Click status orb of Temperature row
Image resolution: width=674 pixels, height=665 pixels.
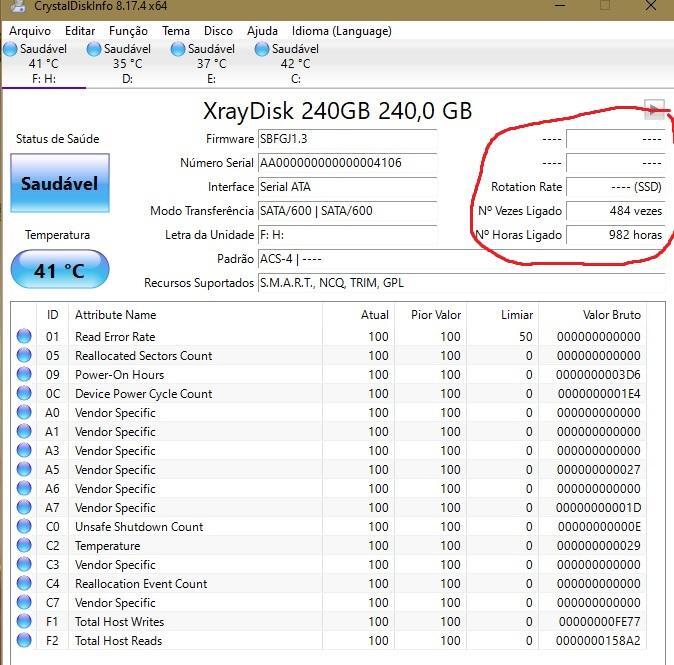pyautogui.click(x=24, y=545)
